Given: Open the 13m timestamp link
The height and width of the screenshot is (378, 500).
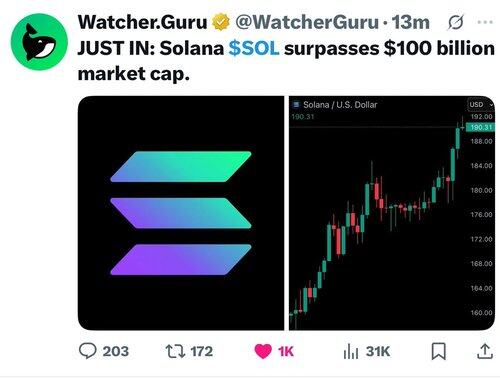Looking at the screenshot, I should click(410, 22).
